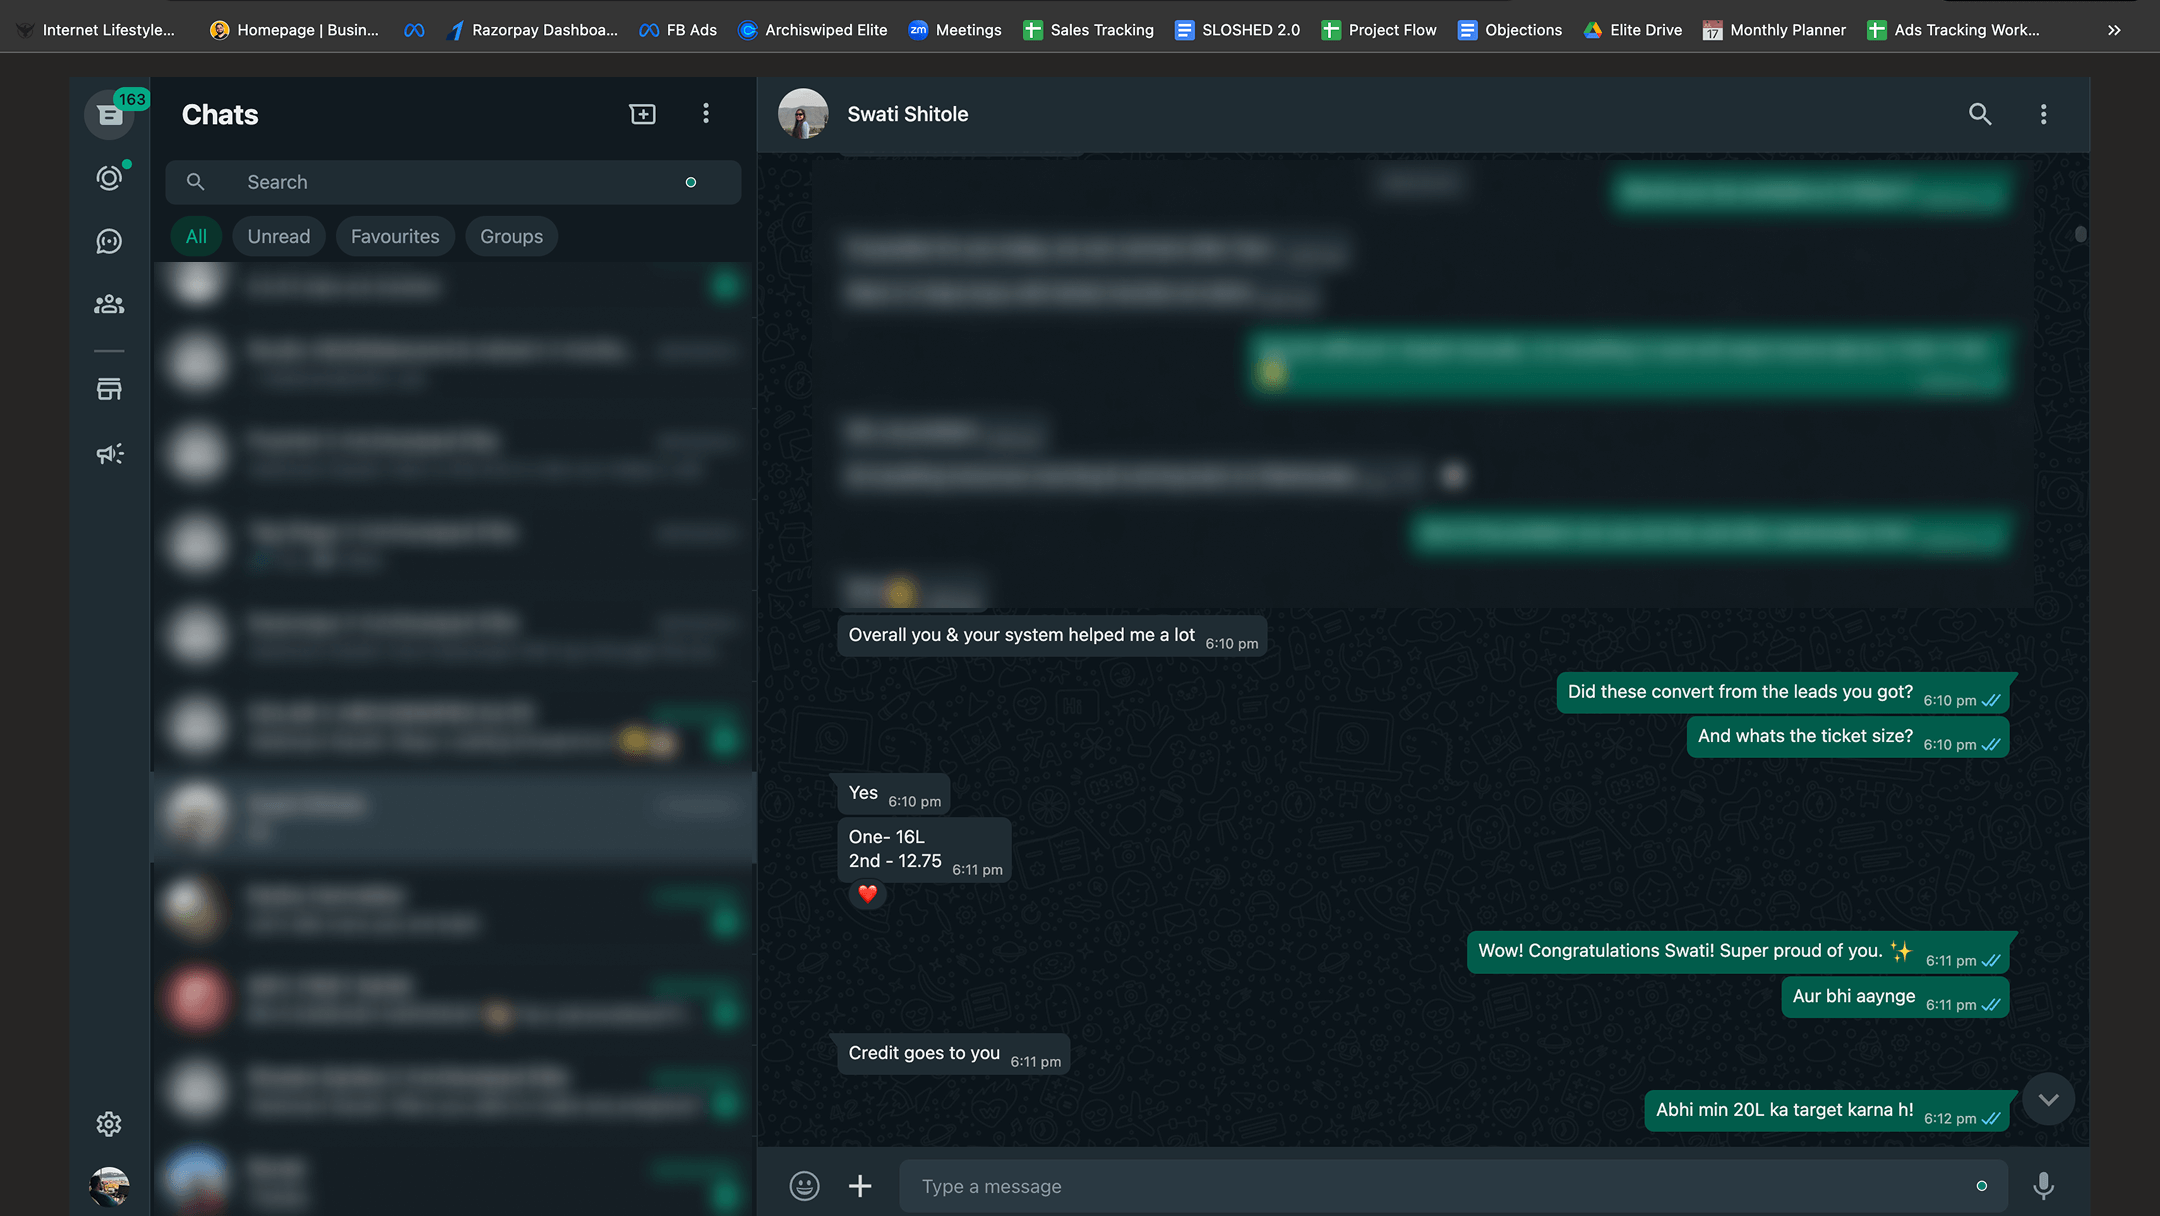Select the Favourites filter

pos(395,237)
